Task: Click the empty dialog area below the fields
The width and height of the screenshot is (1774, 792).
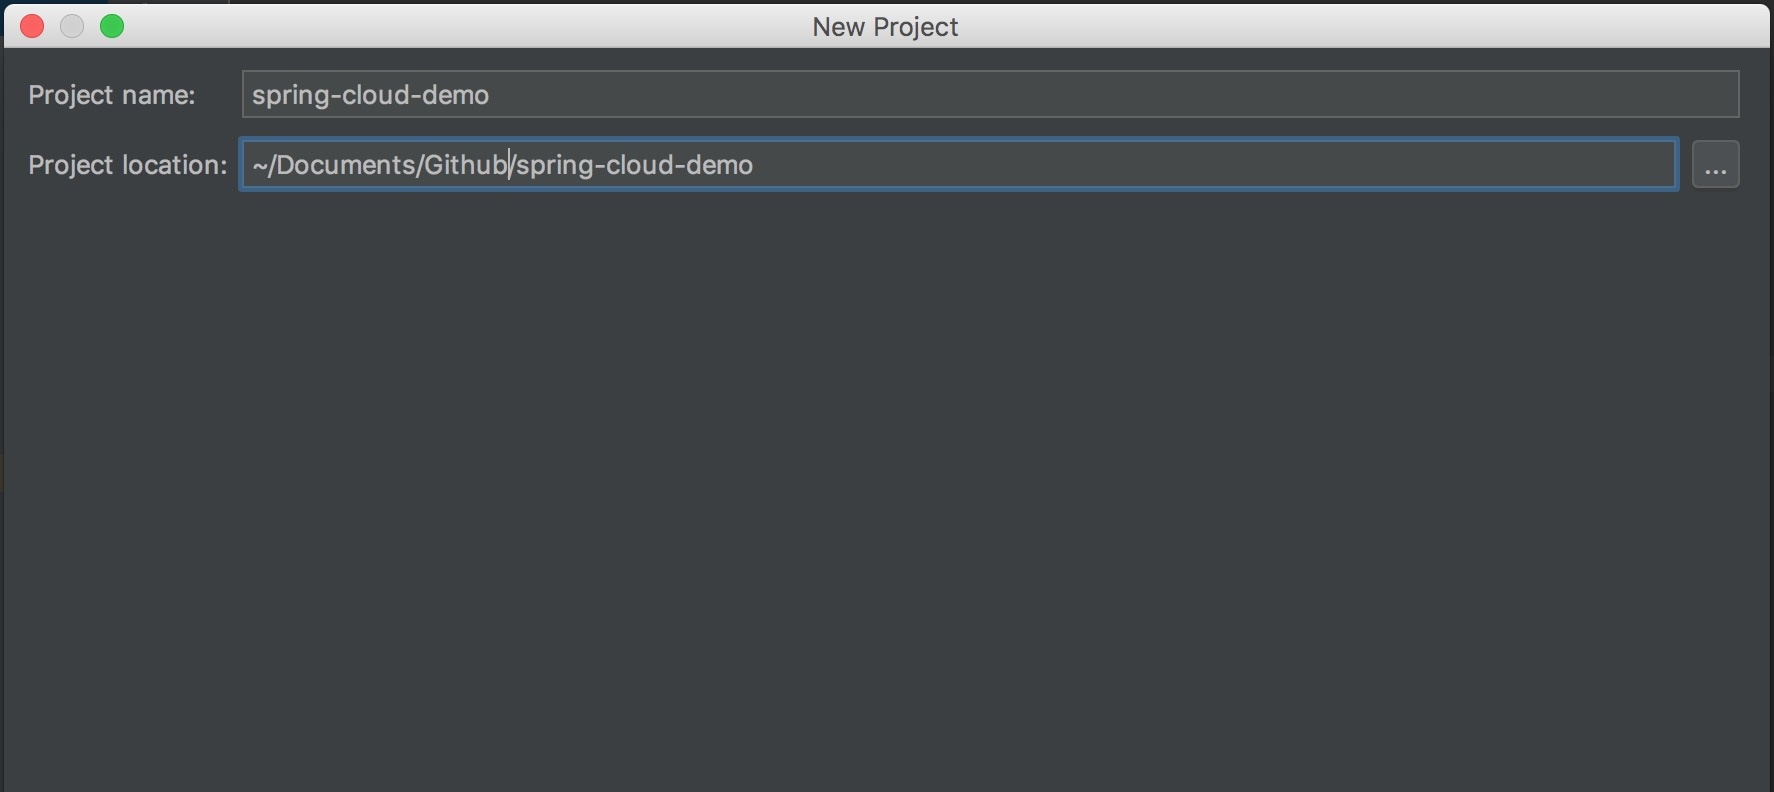Action: point(887,480)
